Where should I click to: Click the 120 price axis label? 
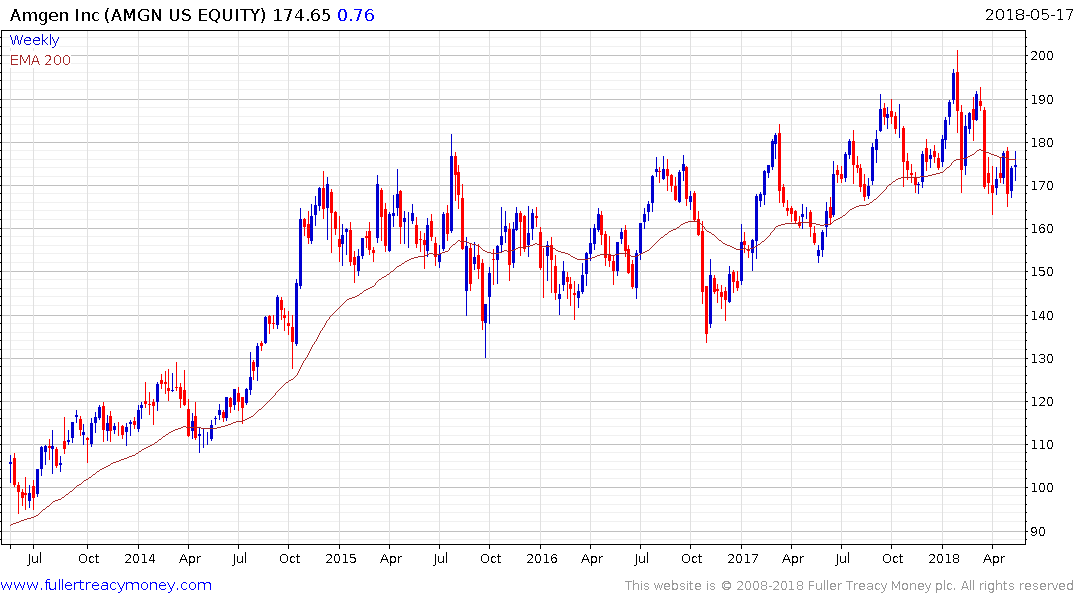point(1042,402)
